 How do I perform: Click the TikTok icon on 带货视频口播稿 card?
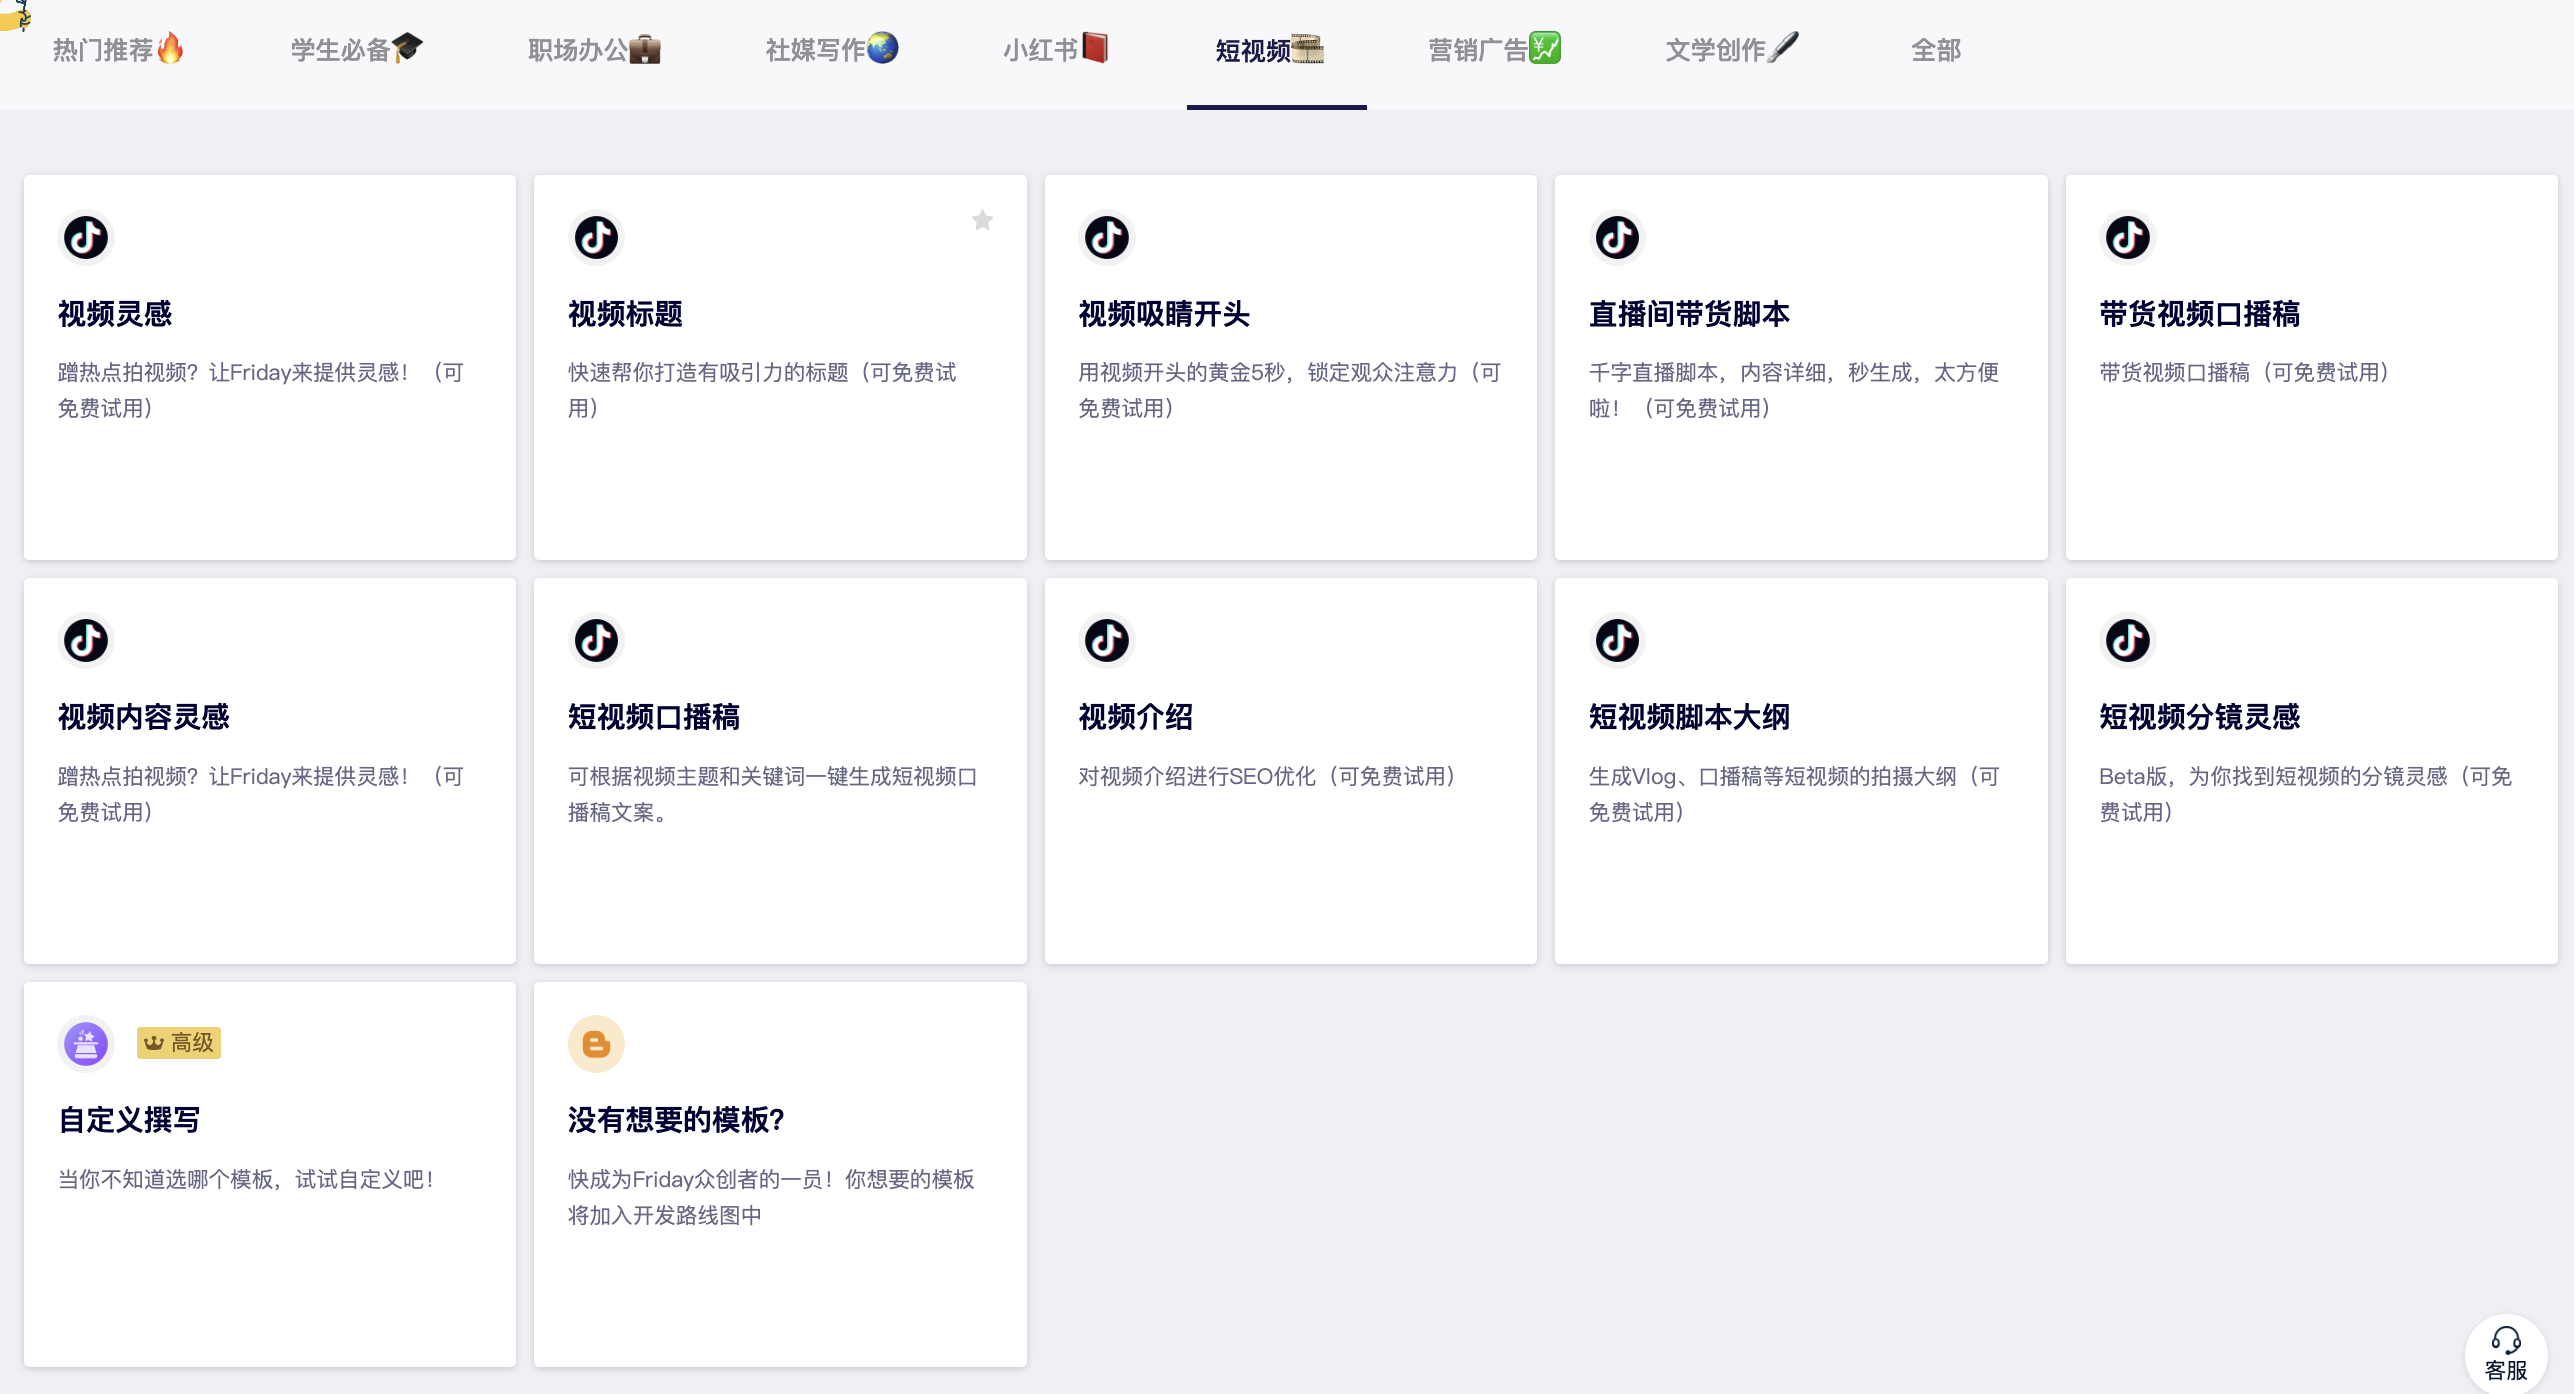coord(2127,238)
